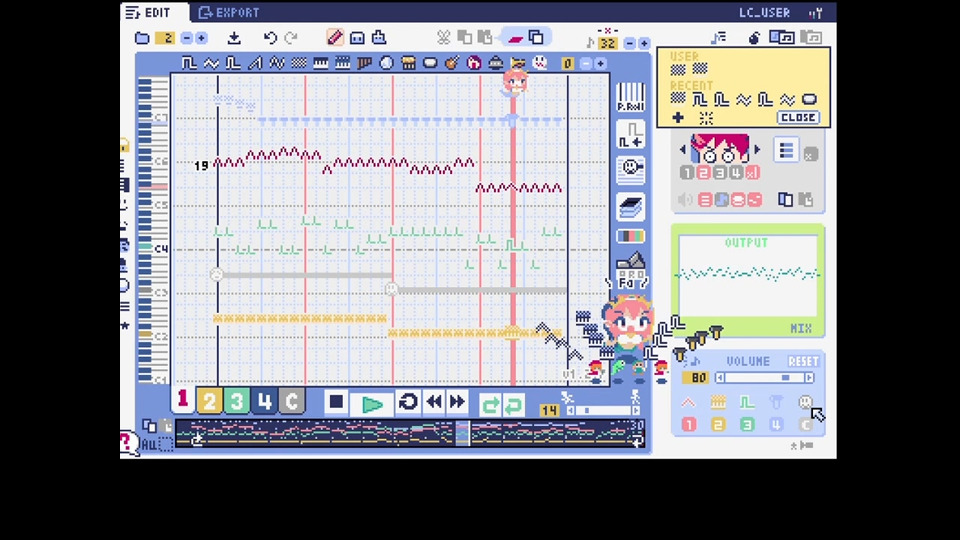The image size is (960, 540).
Task: Select channel tab 3
Action: pyautogui.click(x=236, y=401)
